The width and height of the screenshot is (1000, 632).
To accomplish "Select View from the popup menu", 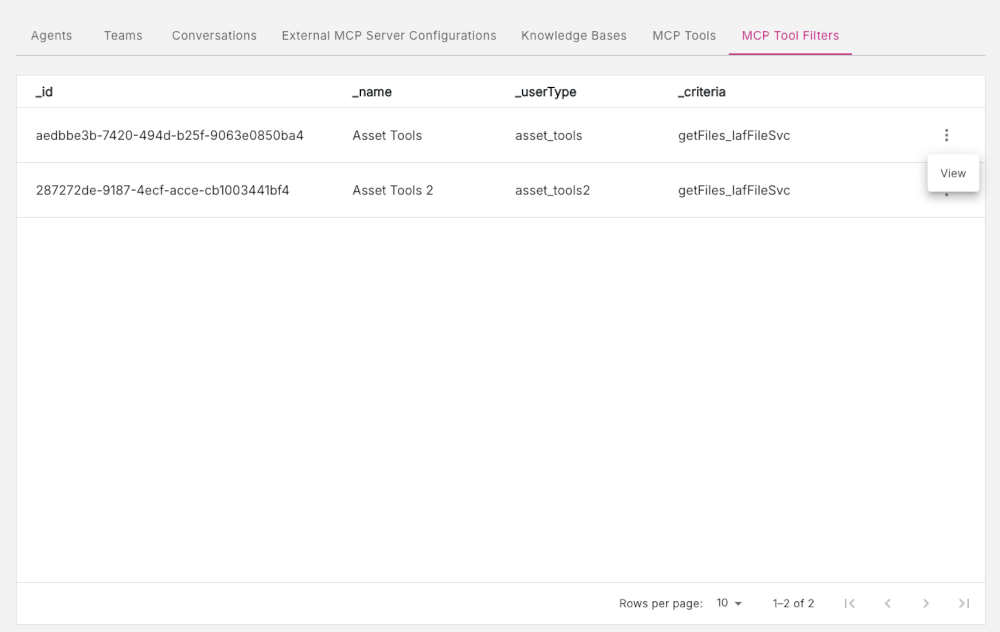I will point(953,173).
